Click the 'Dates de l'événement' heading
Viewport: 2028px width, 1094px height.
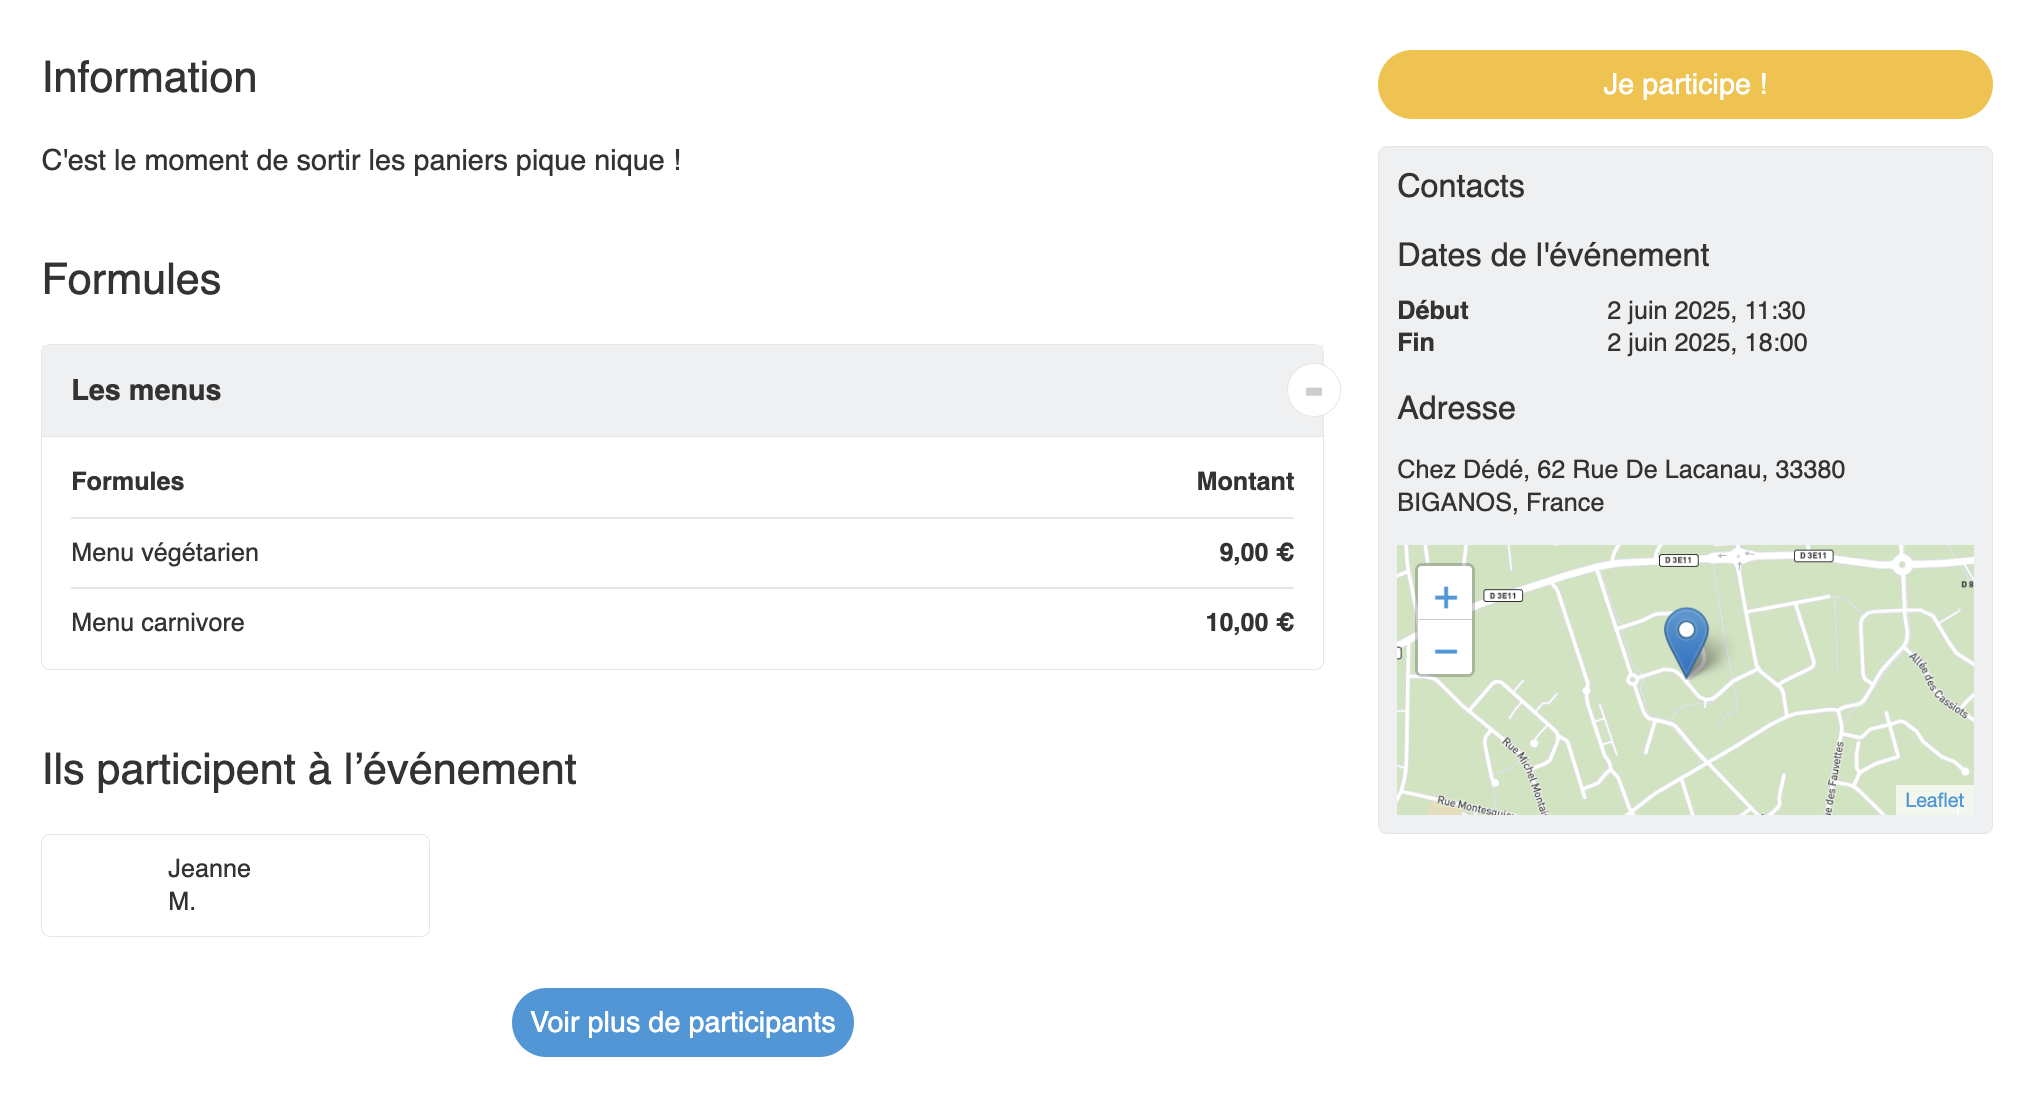(1553, 255)
